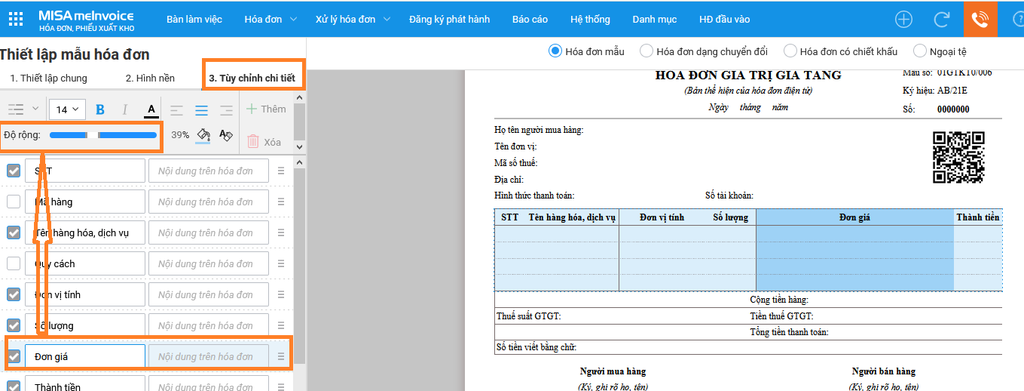Viewport: 1024px width, 391px height.
Task: Apply left text alignment
Action: 176,109
